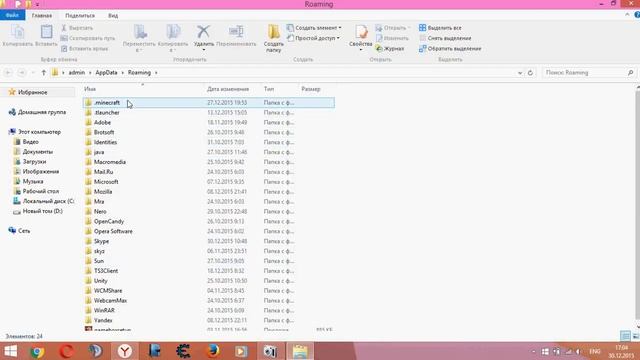The width and height of the screenshot is (640, 360).
Task: Click in the Search Roaming input field
Action: [584, 73]
